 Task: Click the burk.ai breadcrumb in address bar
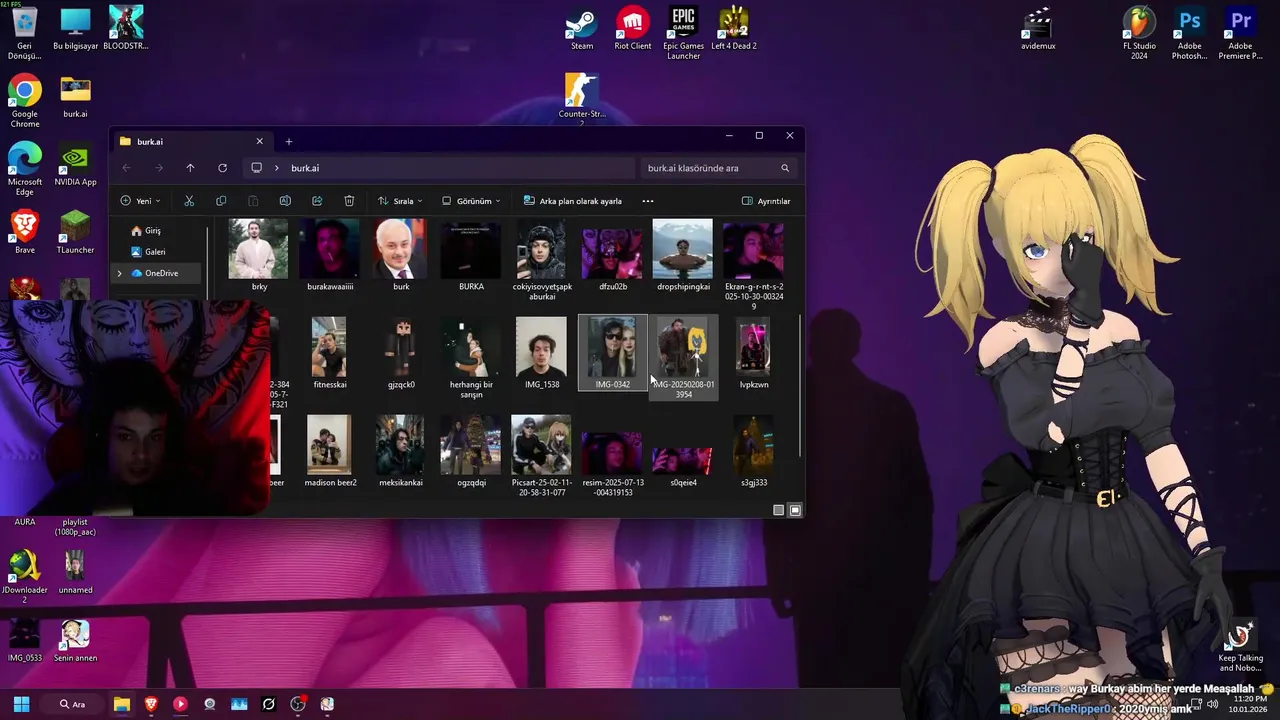click(x=305, y=168)
